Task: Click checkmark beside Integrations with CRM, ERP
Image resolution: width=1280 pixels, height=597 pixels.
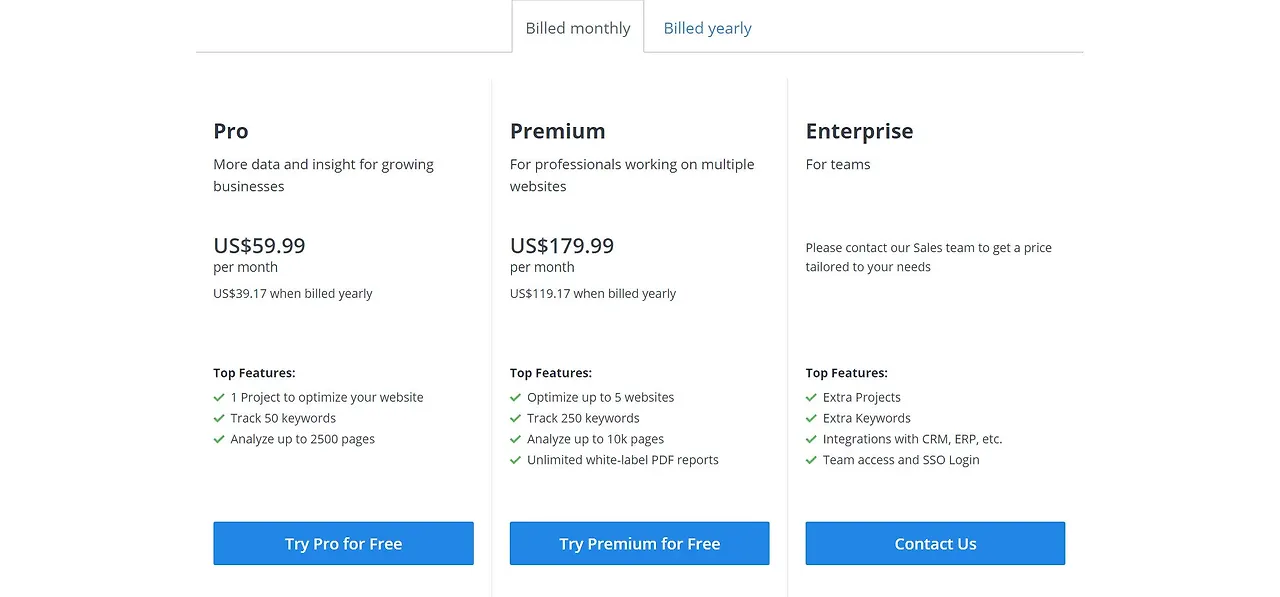Action: coord(812,439)
